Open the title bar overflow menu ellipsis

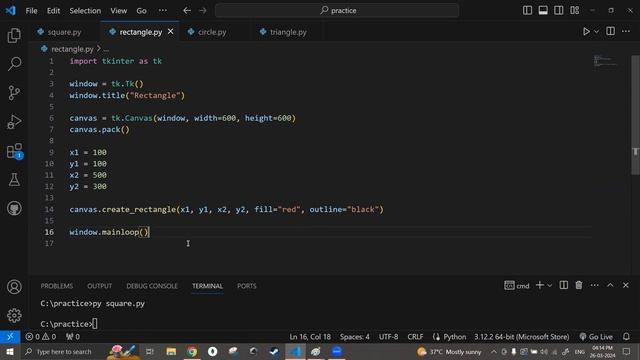(x=162, y=11)
